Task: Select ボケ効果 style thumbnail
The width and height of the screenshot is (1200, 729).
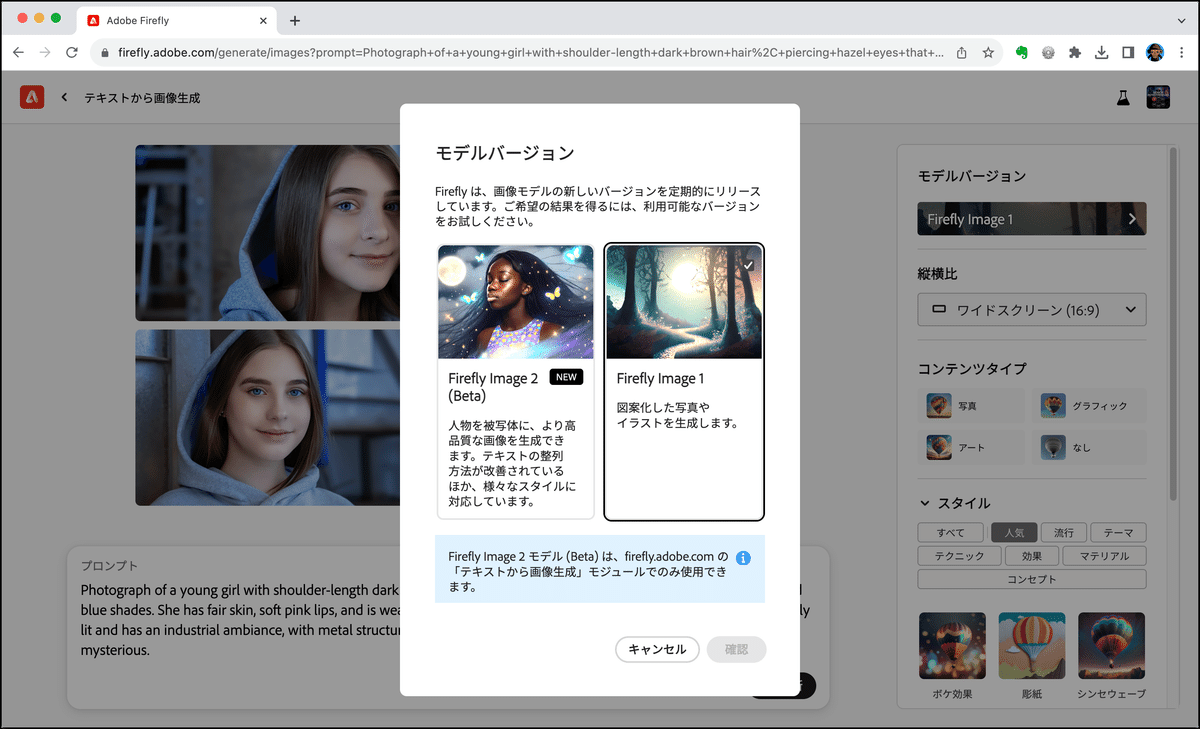Action: pyautogui.click(x=952, y=646)
